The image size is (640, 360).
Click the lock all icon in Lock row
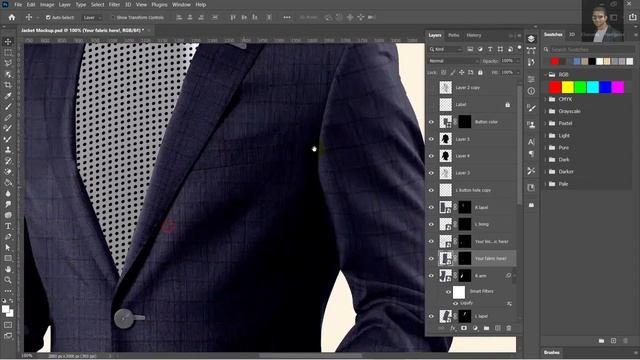[x=480, y=72]
